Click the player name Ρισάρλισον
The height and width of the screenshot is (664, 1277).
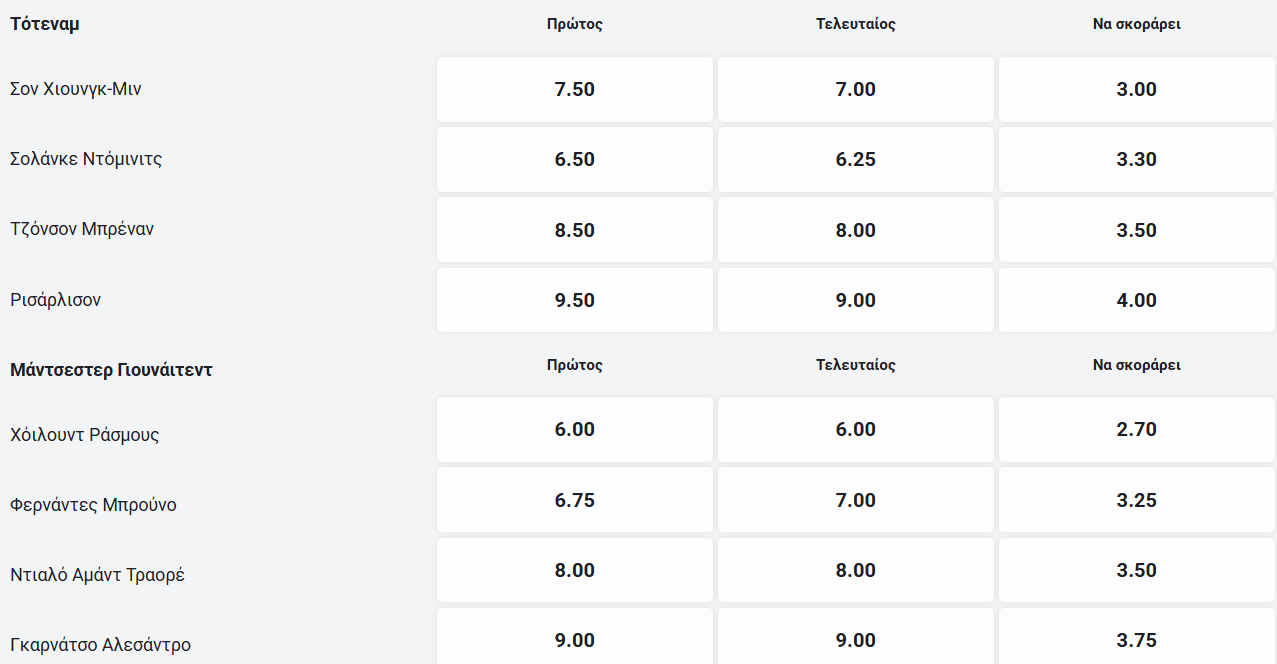(x=56, y=300)
